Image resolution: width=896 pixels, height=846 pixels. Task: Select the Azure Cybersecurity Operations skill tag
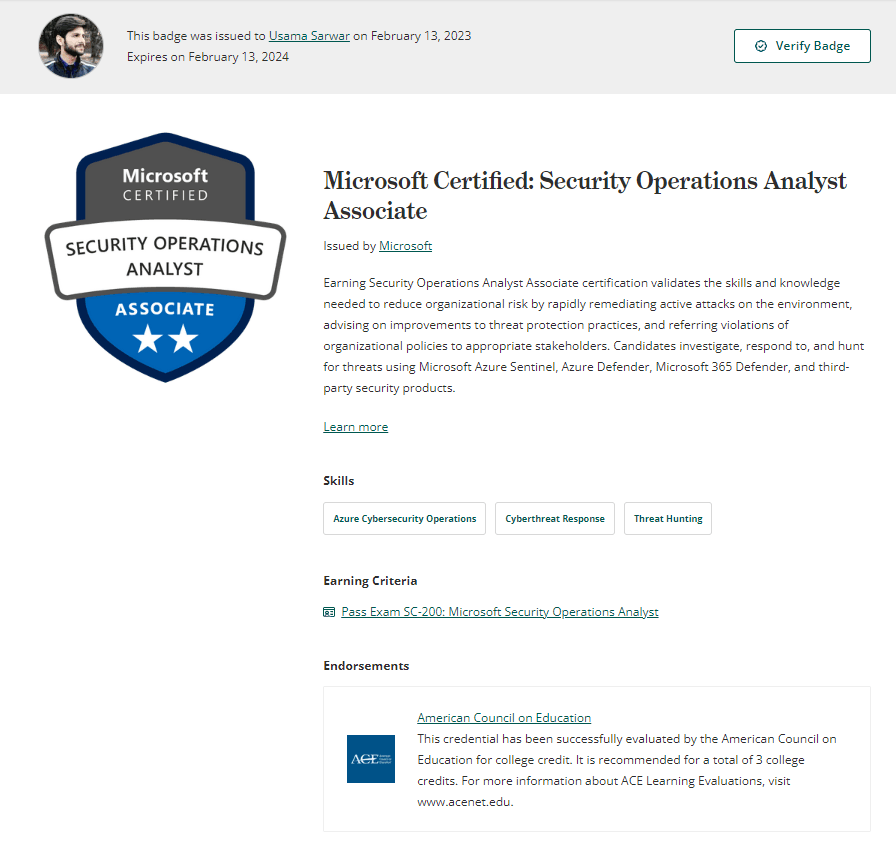[405, 518]
